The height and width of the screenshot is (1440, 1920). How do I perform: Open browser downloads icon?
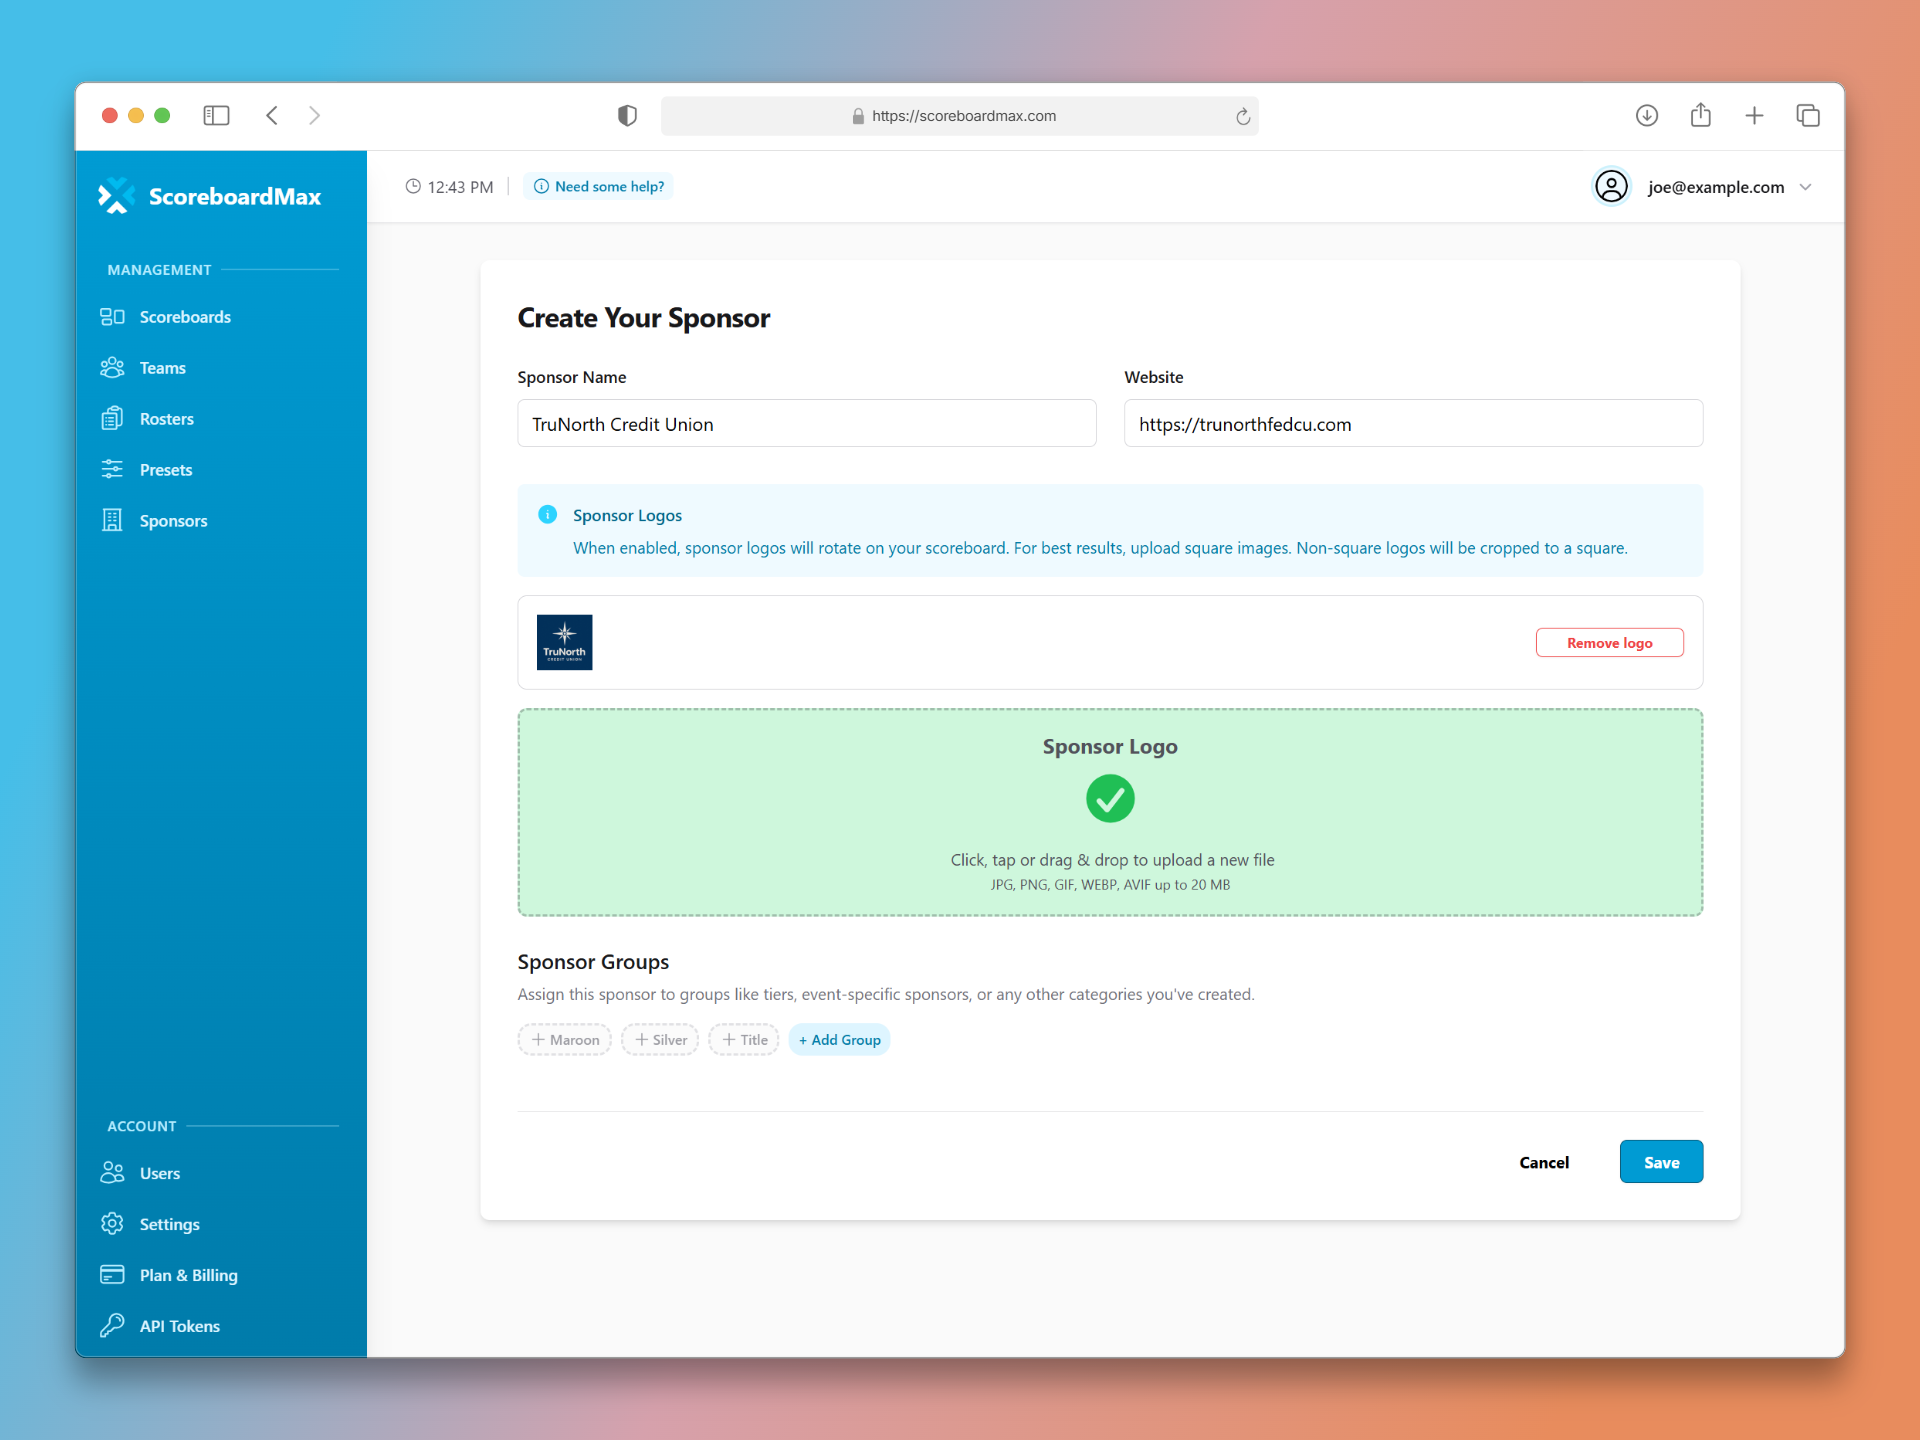point(1647,116)
